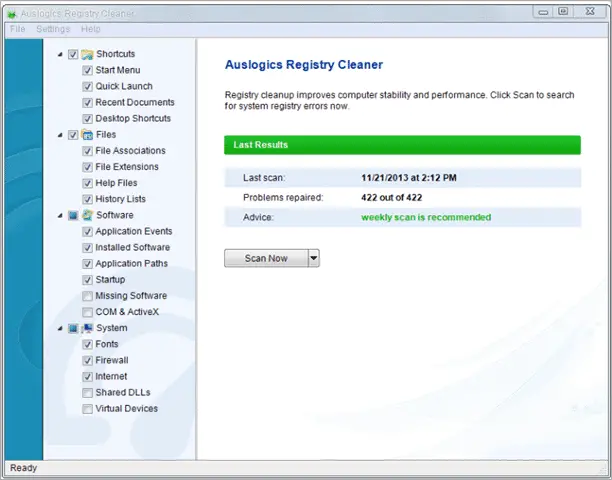Uncheck Application Paths checkbox
Viewport: 612px width, 480px height.
(87, 264)
